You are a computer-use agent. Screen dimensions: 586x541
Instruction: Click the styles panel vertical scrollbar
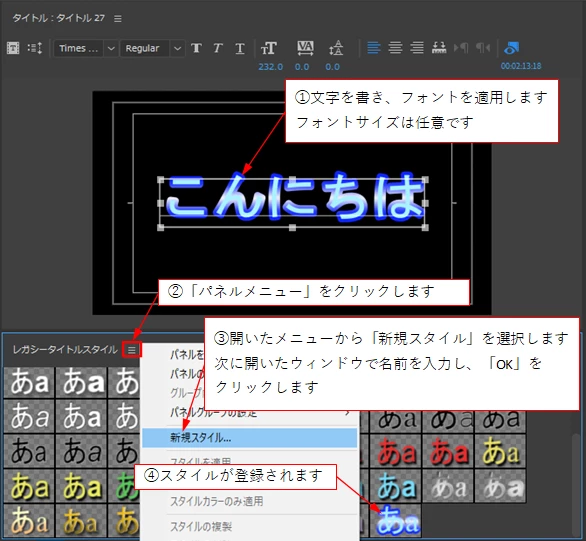(576, 486)
